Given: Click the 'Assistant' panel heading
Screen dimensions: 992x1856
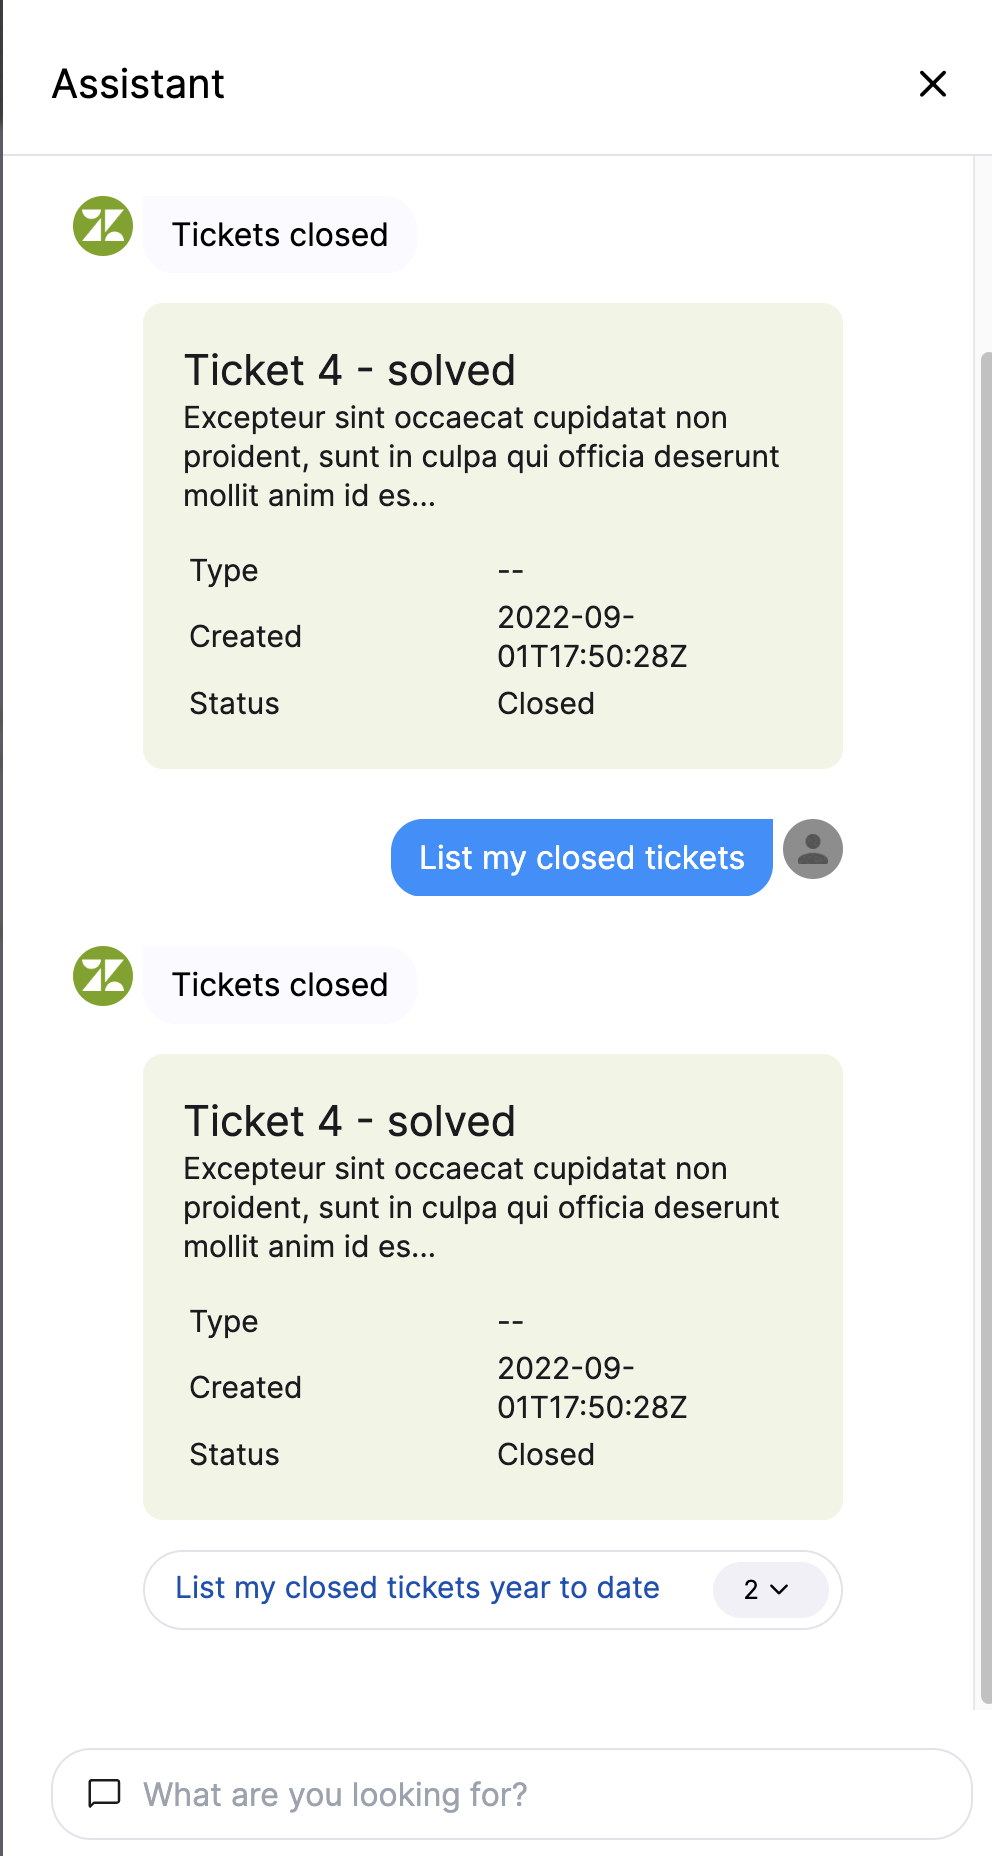Looking at the screenshot, I should pos(138,84).
